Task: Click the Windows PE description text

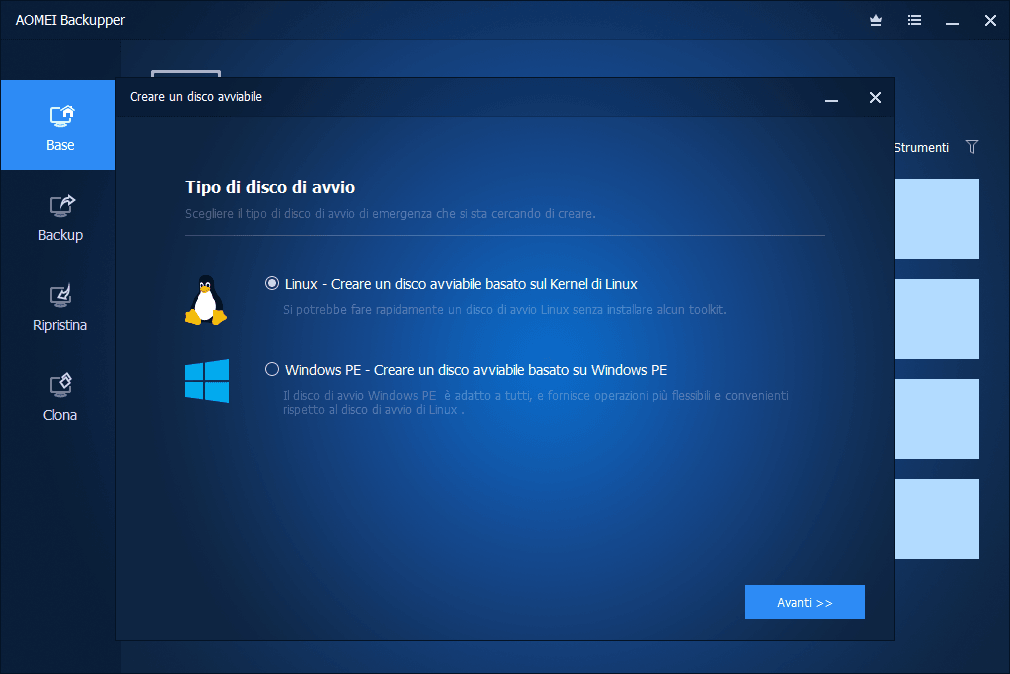Action: (536, 402)
